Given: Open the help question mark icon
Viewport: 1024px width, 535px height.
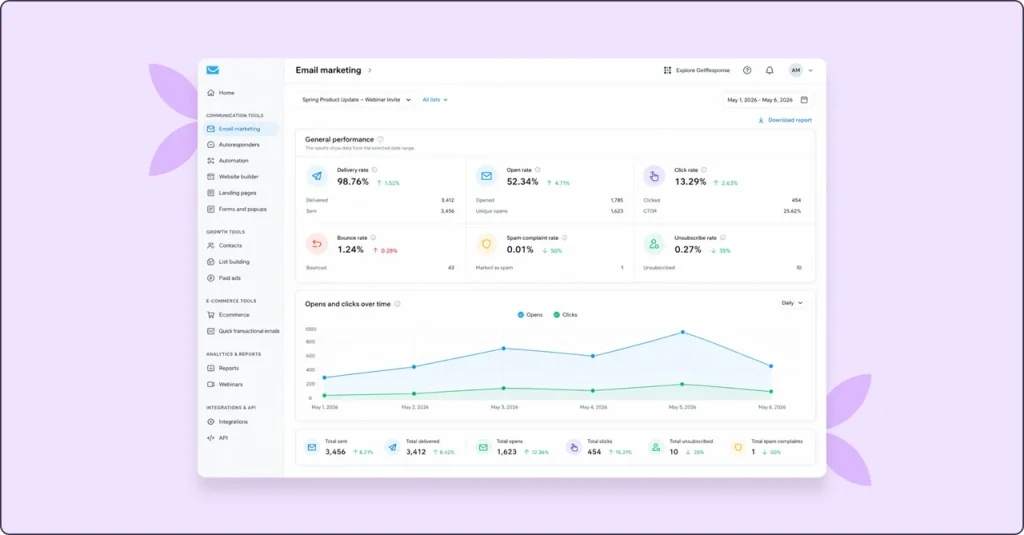Looking at the screenshot, I should click(747, 70).
